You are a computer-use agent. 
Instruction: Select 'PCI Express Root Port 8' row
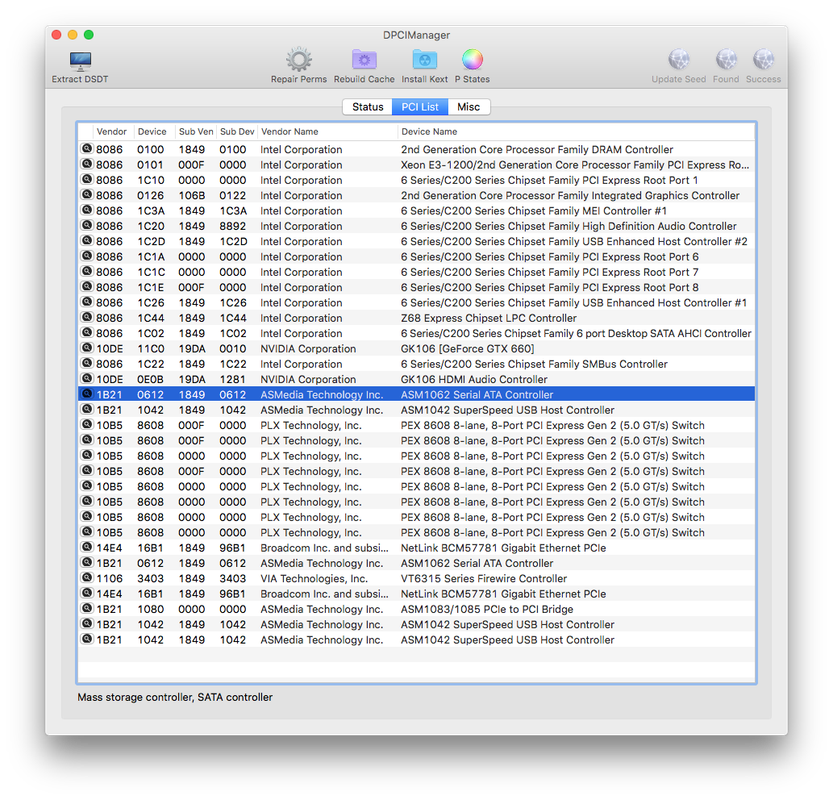[416, 287]
